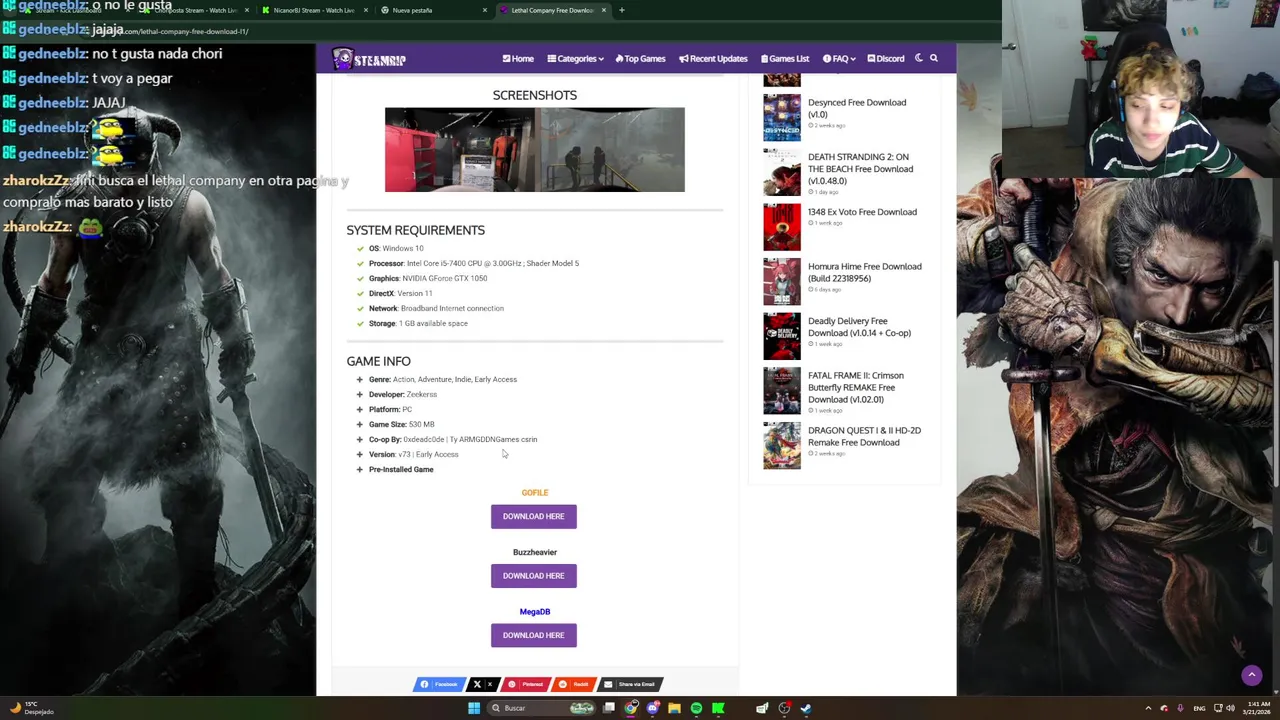The width and height of the screenshot is (1280, 720).
Task: Click Deadly Delivery cover thumbnail
Action: pos(782,336)
